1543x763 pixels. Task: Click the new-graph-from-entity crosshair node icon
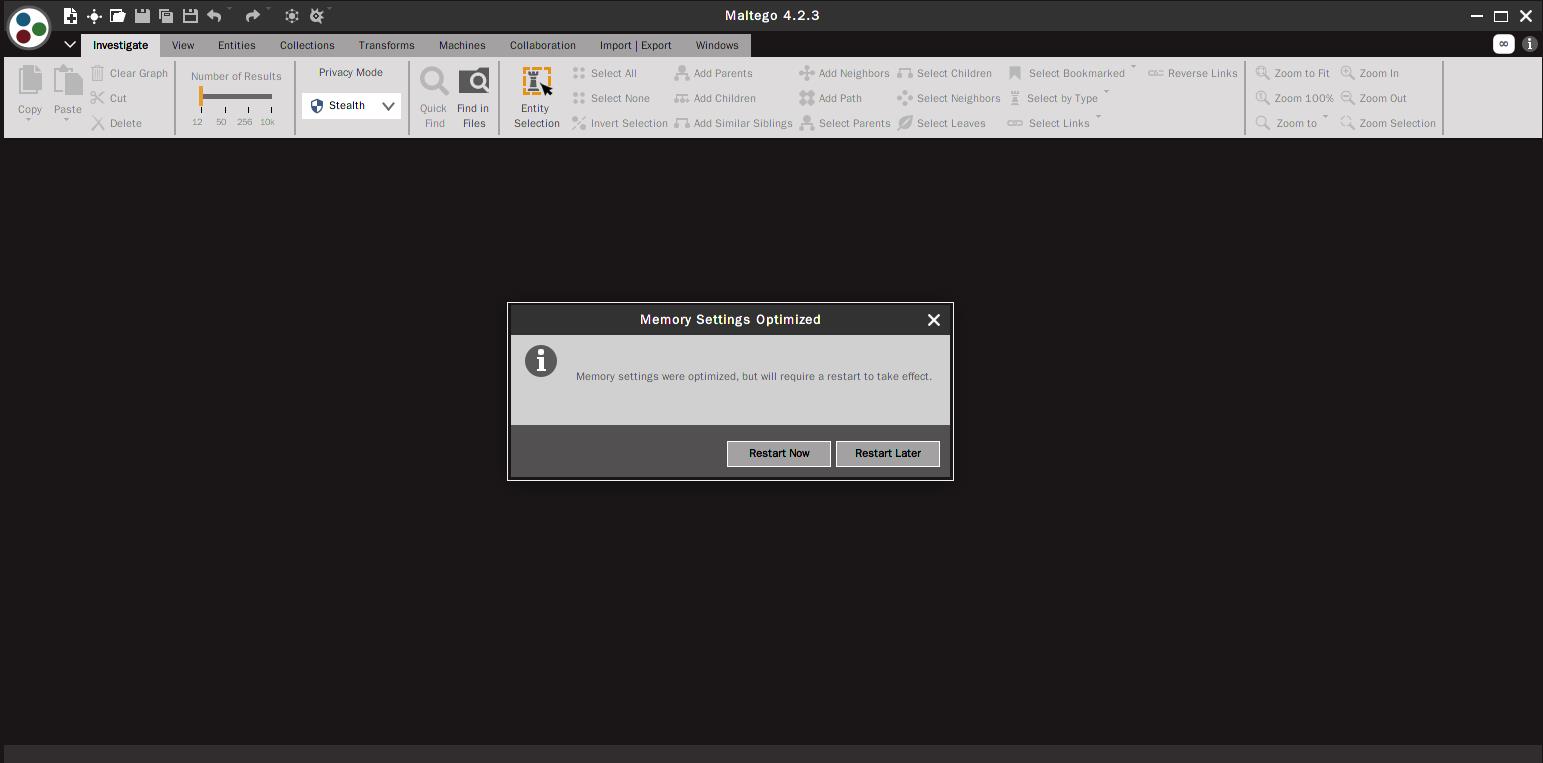[x=94, y=16]
